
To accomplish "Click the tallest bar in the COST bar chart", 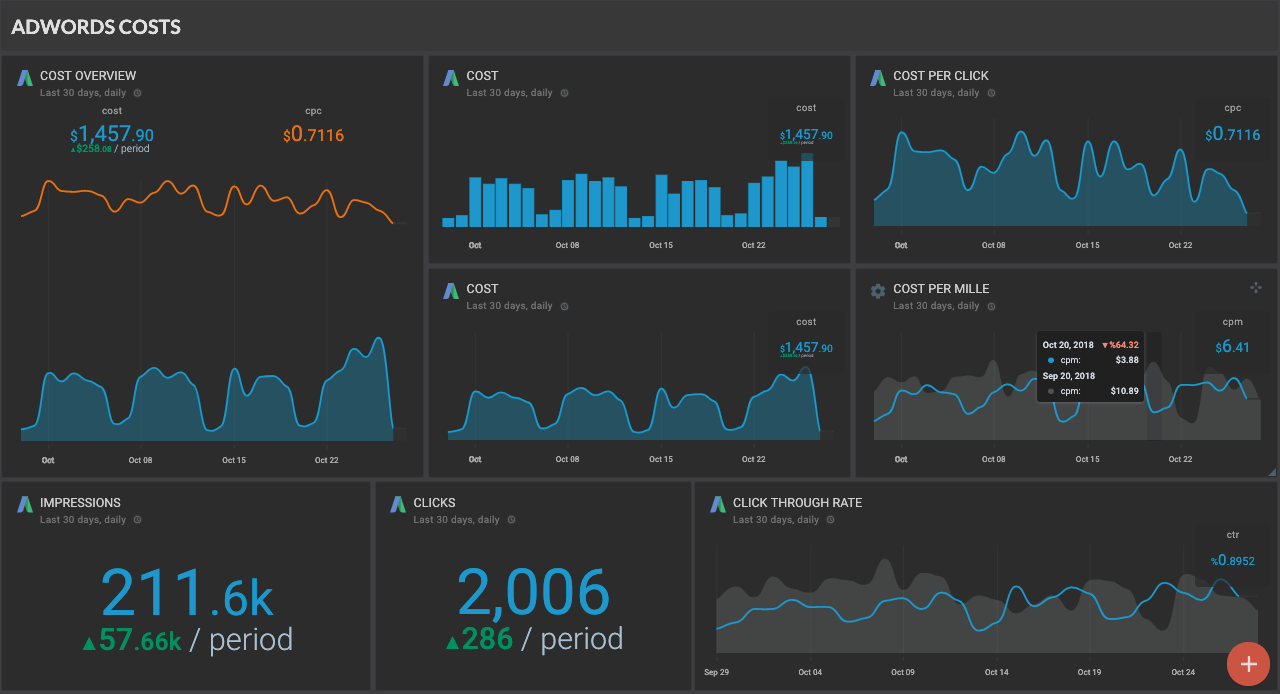I will coord(807,189).
